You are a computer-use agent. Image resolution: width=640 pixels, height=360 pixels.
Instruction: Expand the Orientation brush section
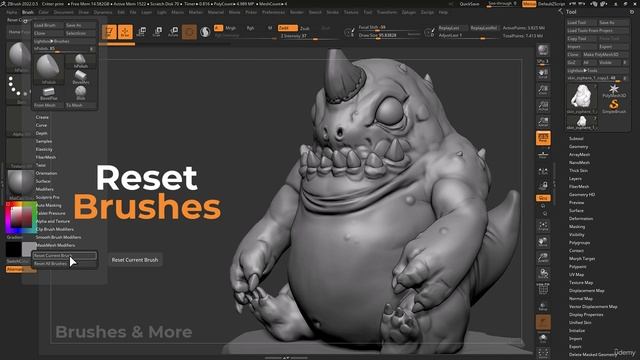(47, 173)
